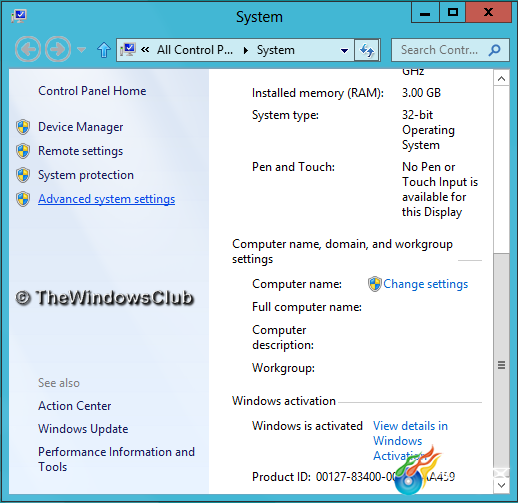518x503 pixels.
Task: Open Control Panel Home
Action: tap(92, 91)
